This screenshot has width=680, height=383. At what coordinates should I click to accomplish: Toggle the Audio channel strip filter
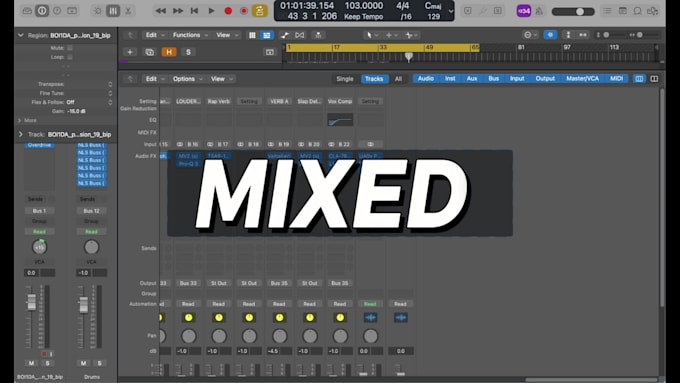click(x=425, y=79)
